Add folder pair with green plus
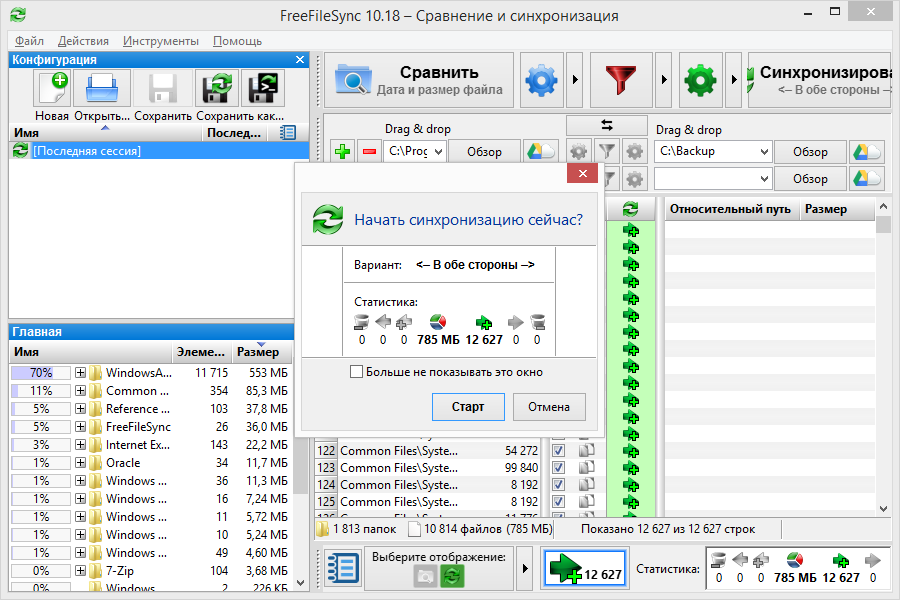 click(x=343, y=152)
